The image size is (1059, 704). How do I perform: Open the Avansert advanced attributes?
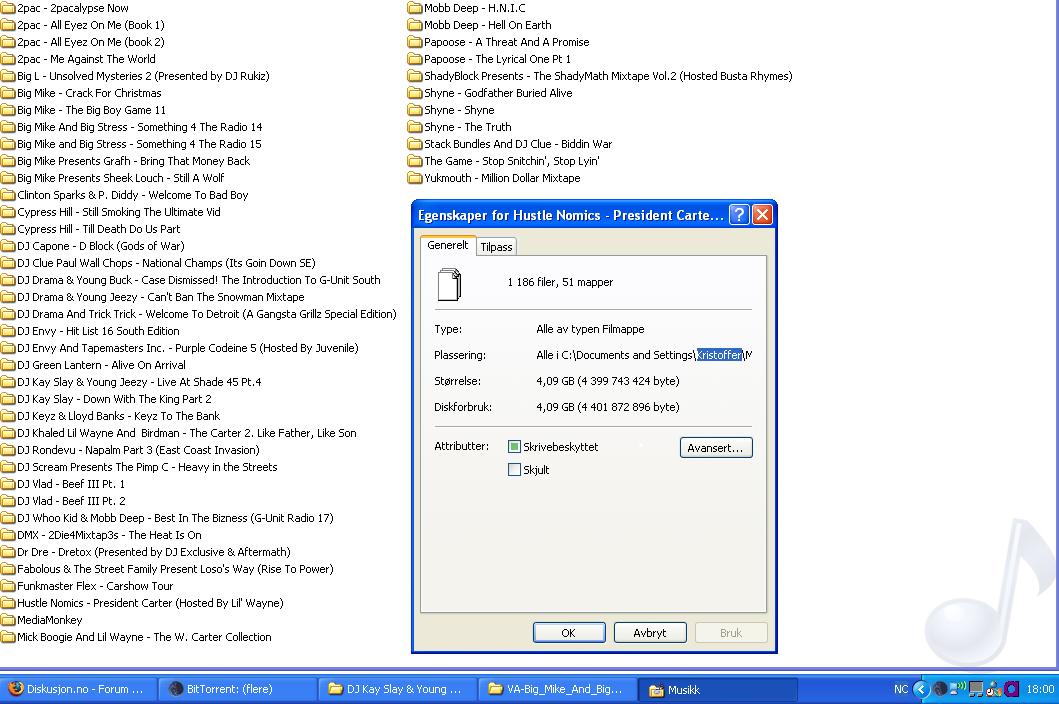pyautogui.click(x=716, y=447)
